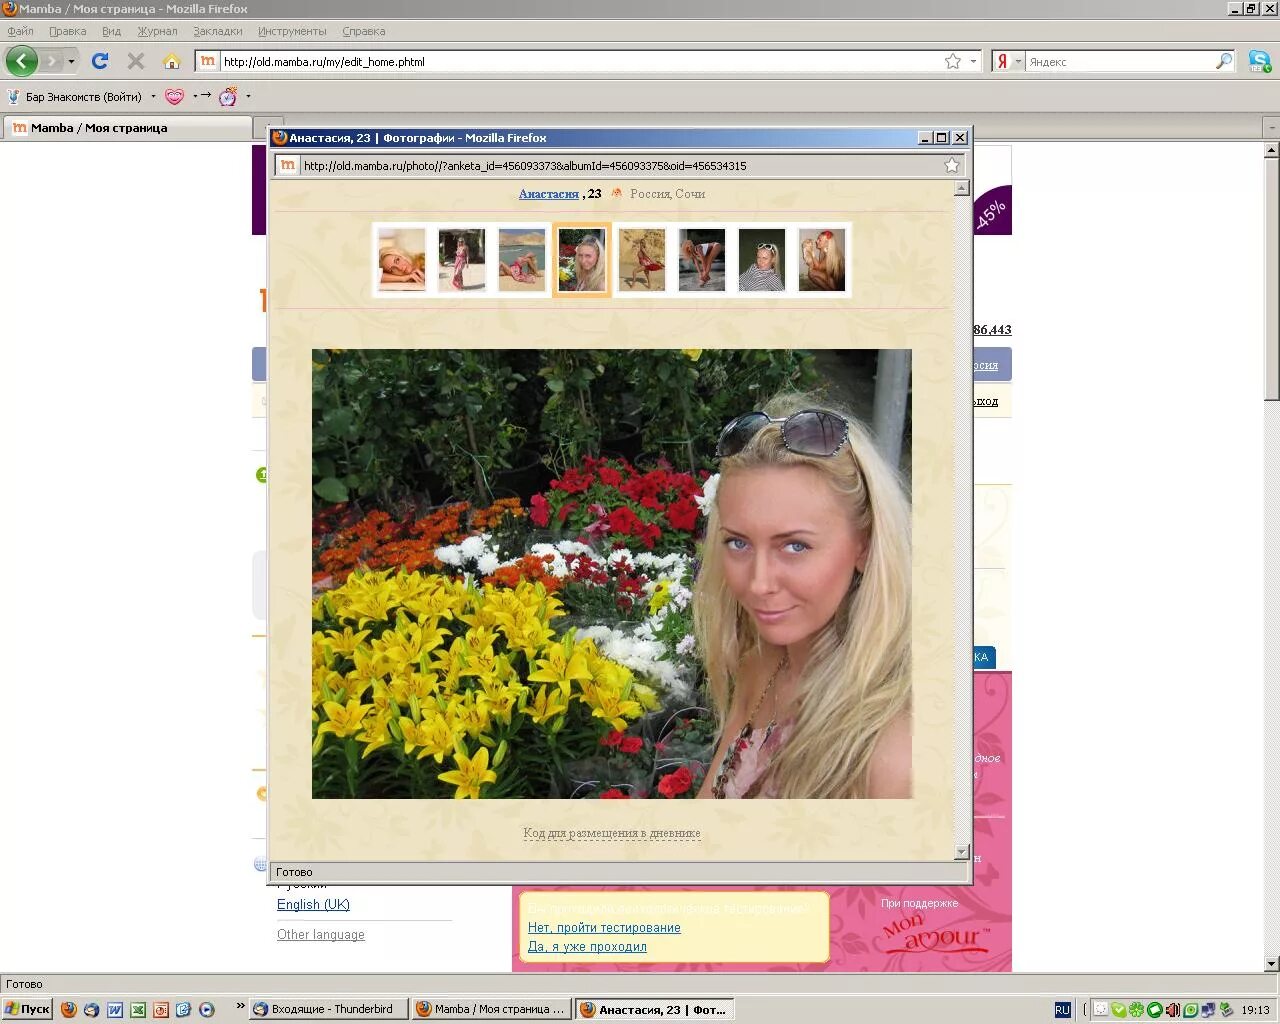Launch Word from the quick launch bar
The height and width of the screenshot is (1024, 1280).
[x=115, y=1010]
